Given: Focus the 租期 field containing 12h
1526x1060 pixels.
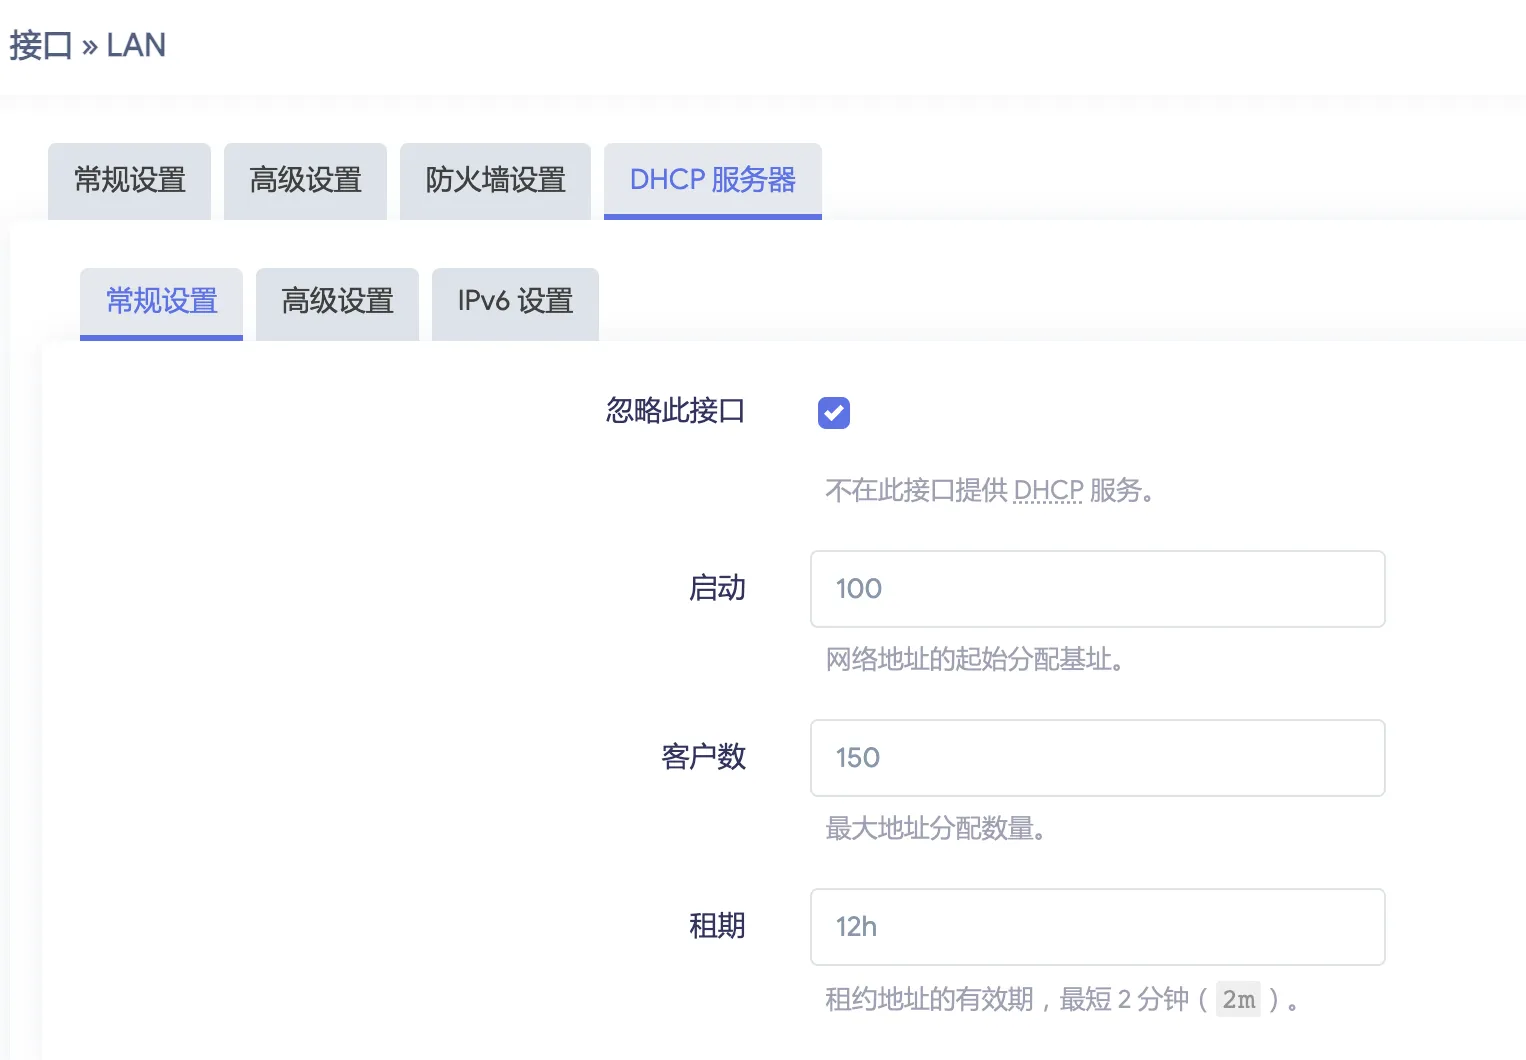Looking at the screenshot, I should (1097, 927).
